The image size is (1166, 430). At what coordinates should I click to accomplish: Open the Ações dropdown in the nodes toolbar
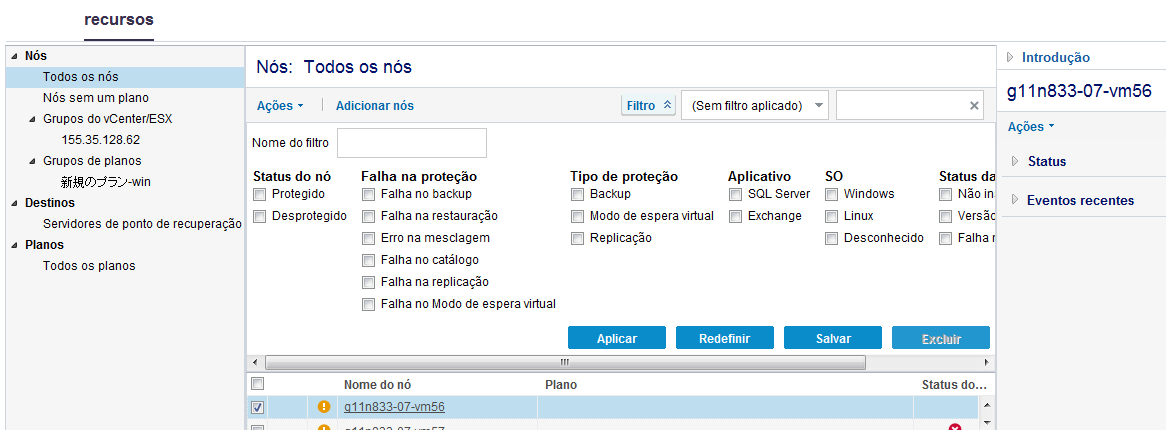[x=280, y=106]
